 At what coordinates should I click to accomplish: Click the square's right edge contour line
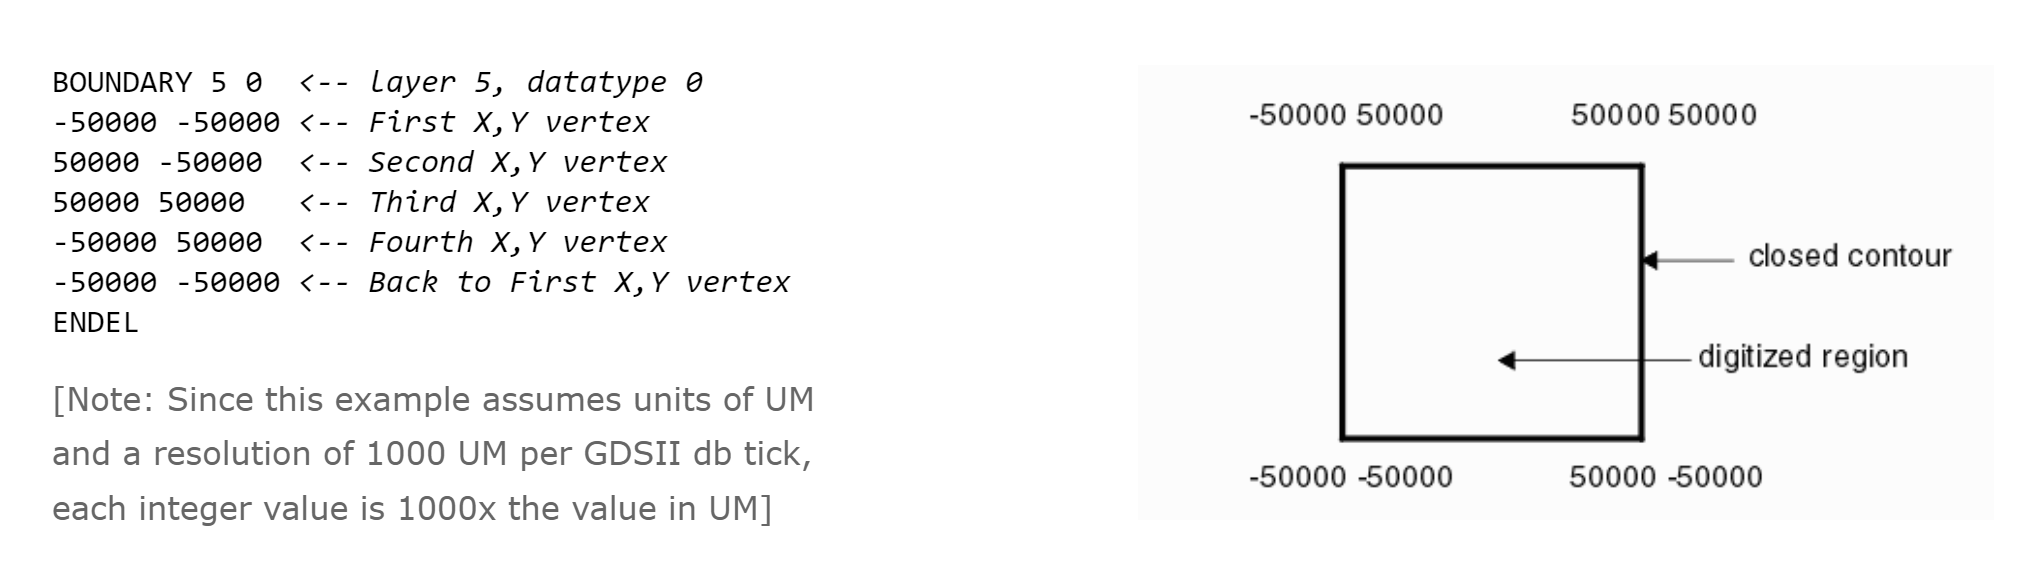pyautogui.click(x=1641, y=302)
